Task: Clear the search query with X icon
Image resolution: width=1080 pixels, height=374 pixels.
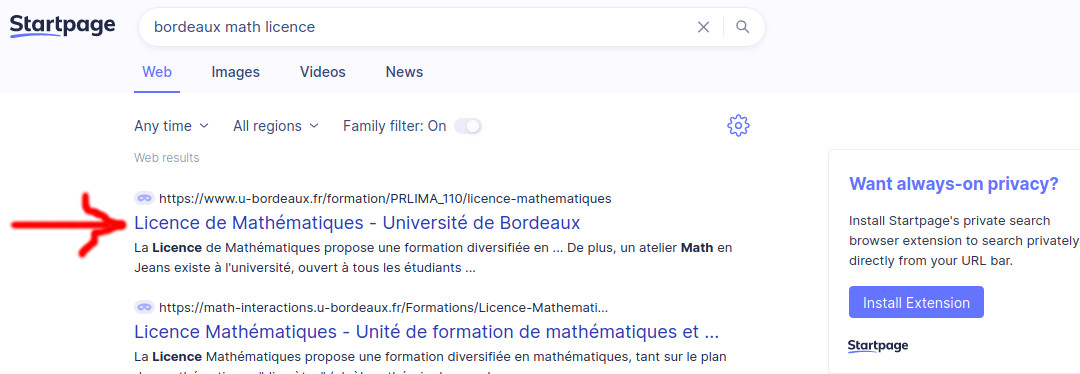Action: 703,27
